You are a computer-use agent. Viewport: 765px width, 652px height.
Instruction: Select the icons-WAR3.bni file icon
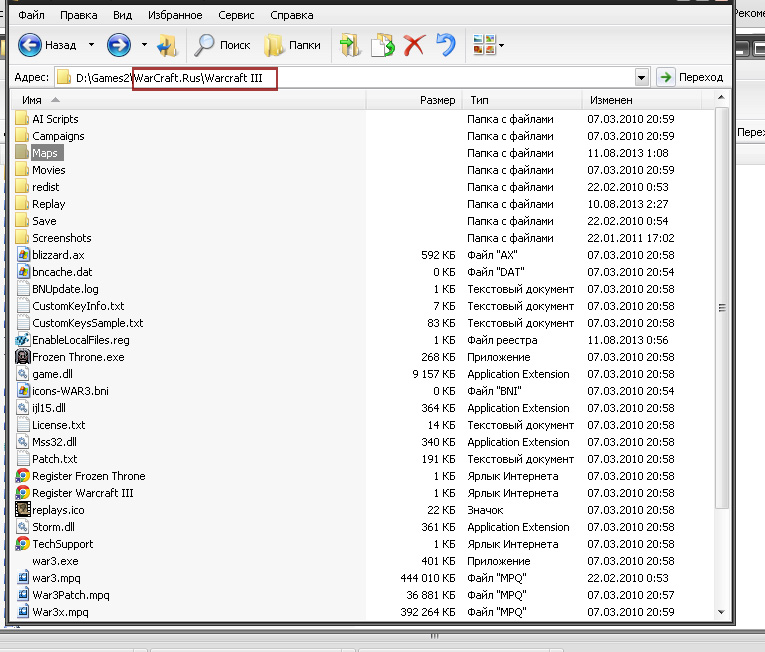tap(23, 391)
